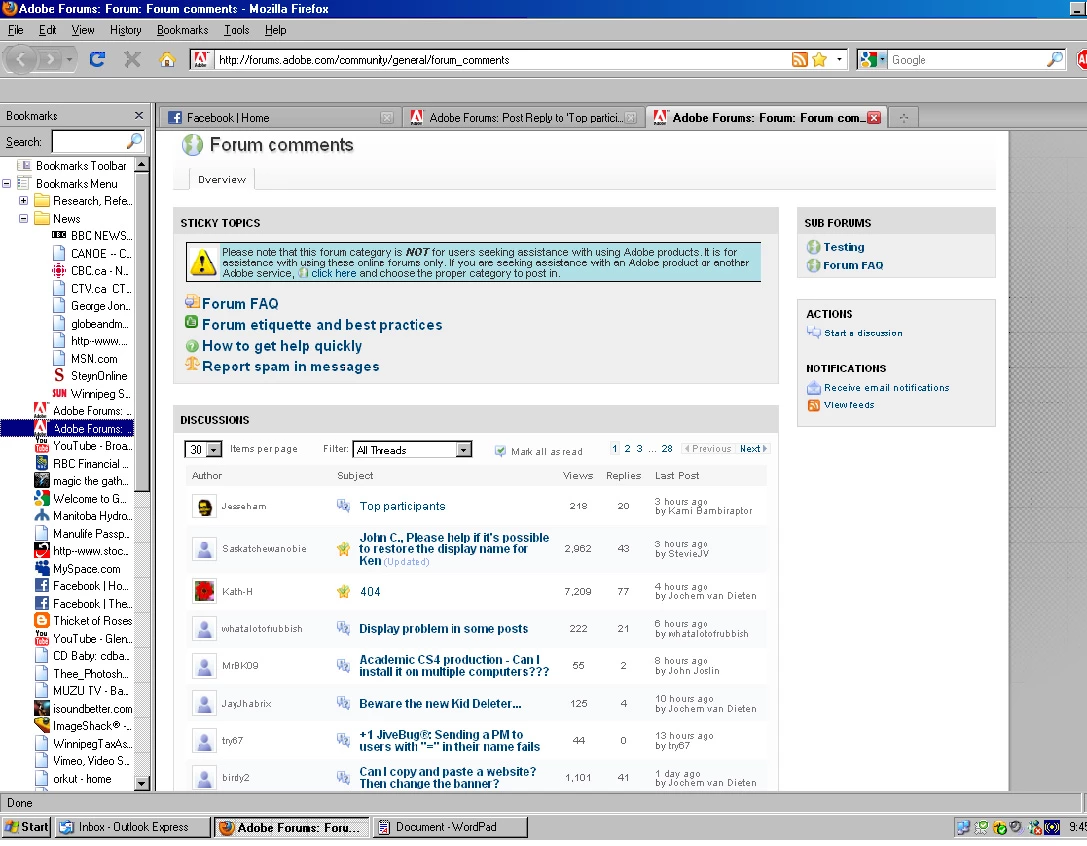Click the Forward arrow button

point(49,60)
